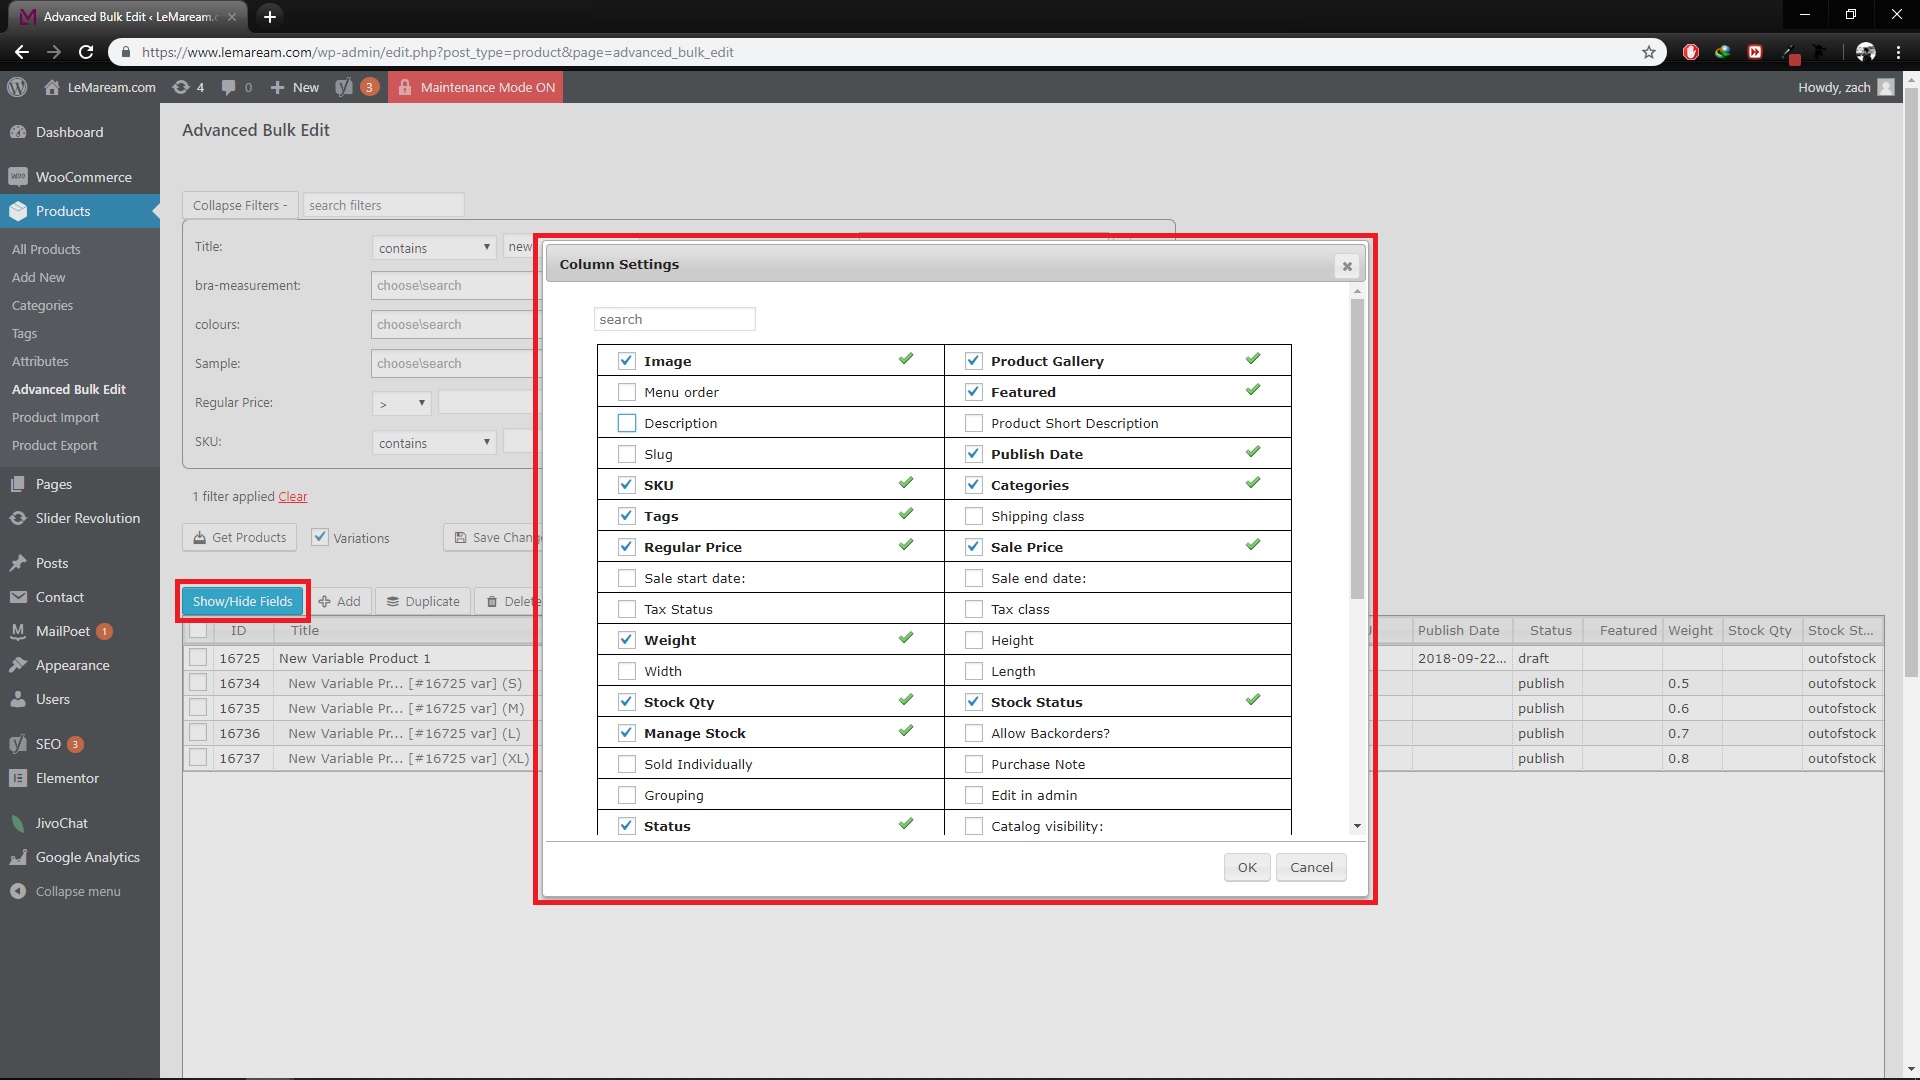Screen dimensions: 1920x1080
Task: Open the Chrome three-dot menu
Action: click(1898, 52)
